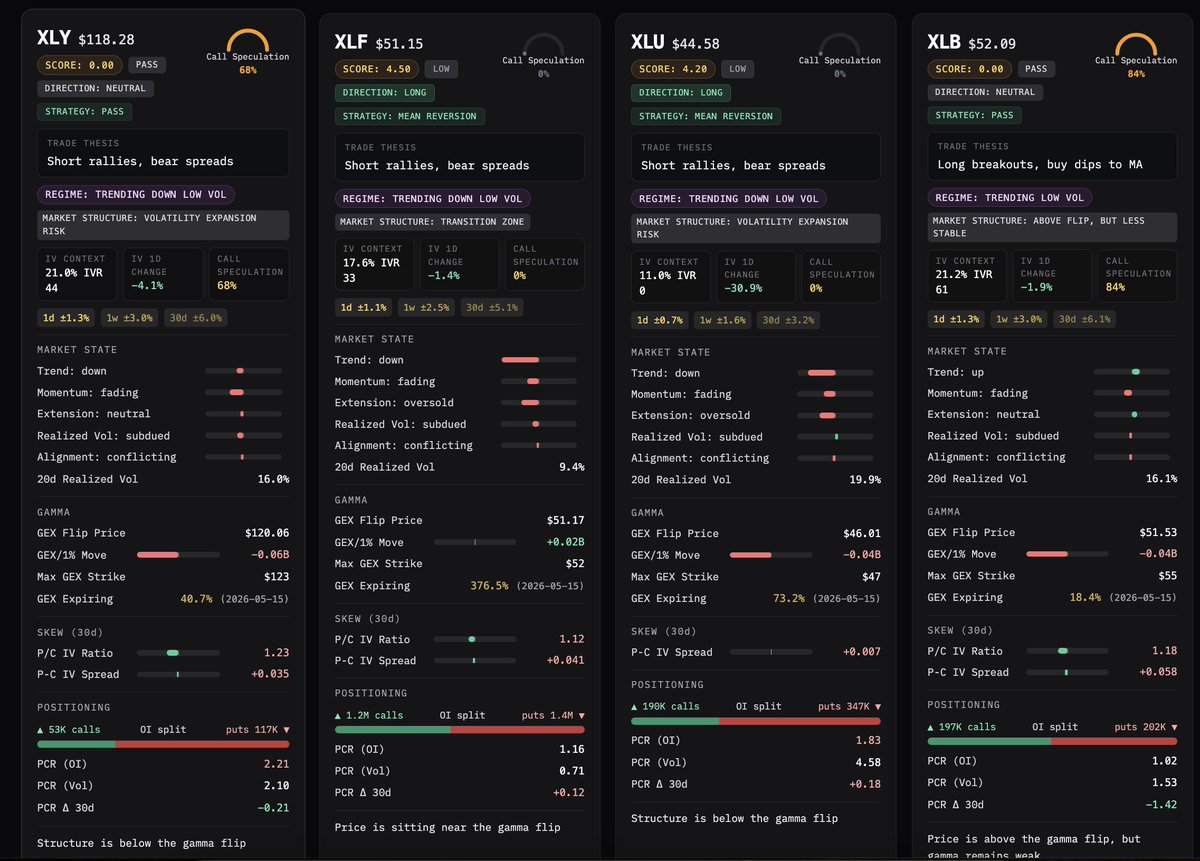Select XLF 1w ±2.5% range chip

pos(426,307)
